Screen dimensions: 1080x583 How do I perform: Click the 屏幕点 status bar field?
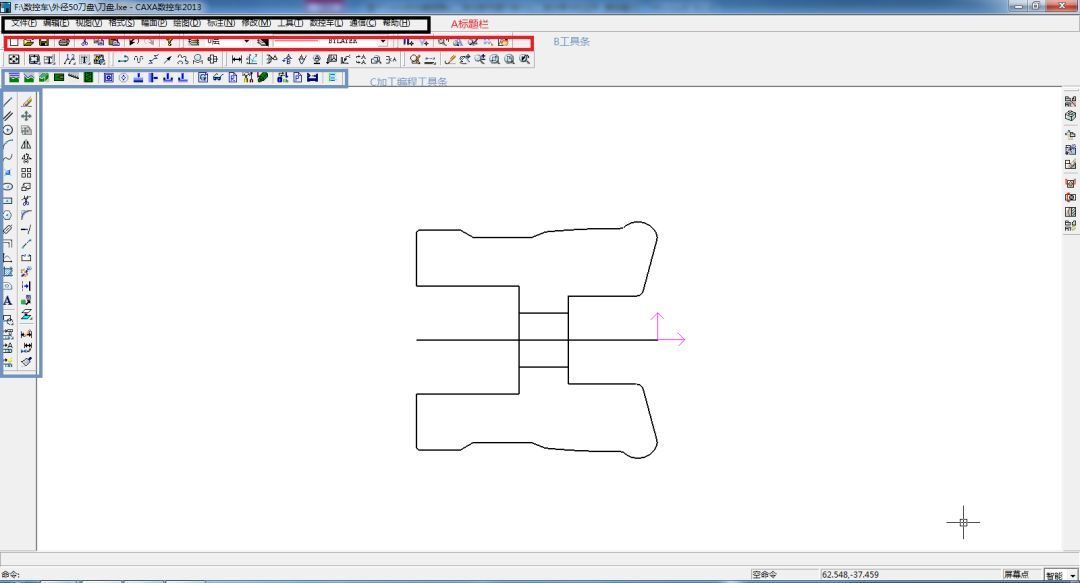tap(1015, 575)
